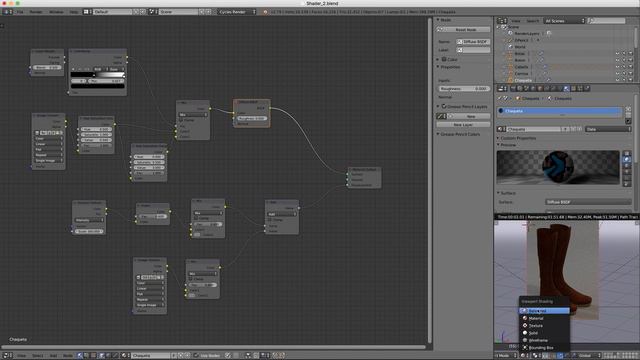This screenshot has width=640, height=360.
Task: Open the All Scenes outliner display dropdown
Action: point(564,20)
